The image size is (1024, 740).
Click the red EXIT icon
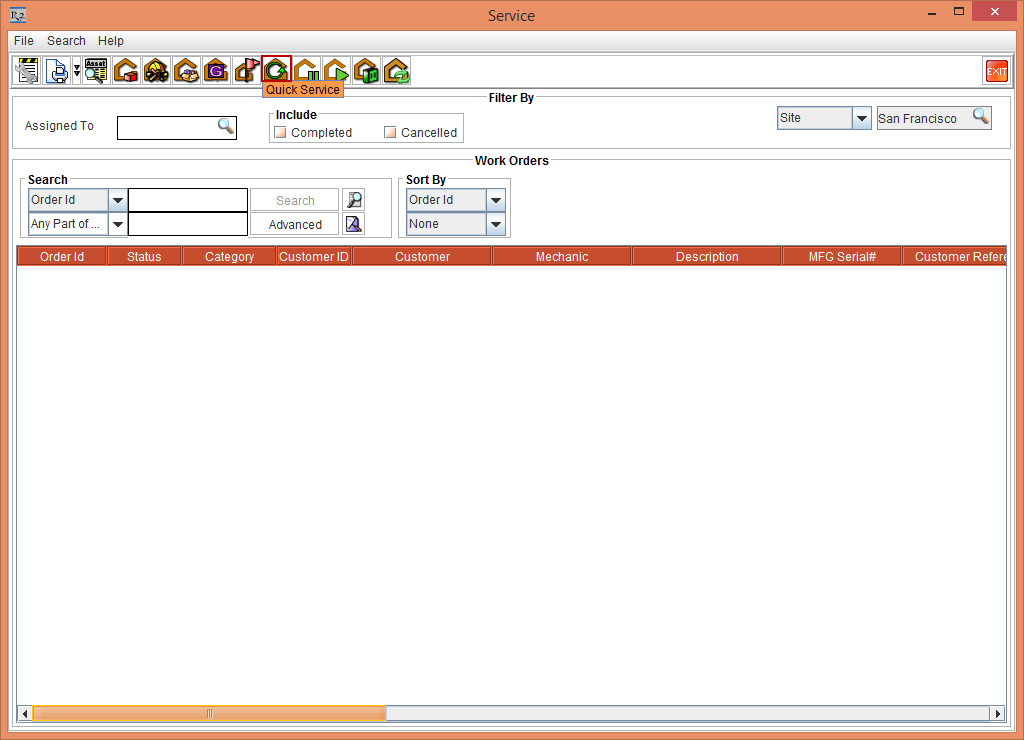pyautogui.click(x=996, y=71)
